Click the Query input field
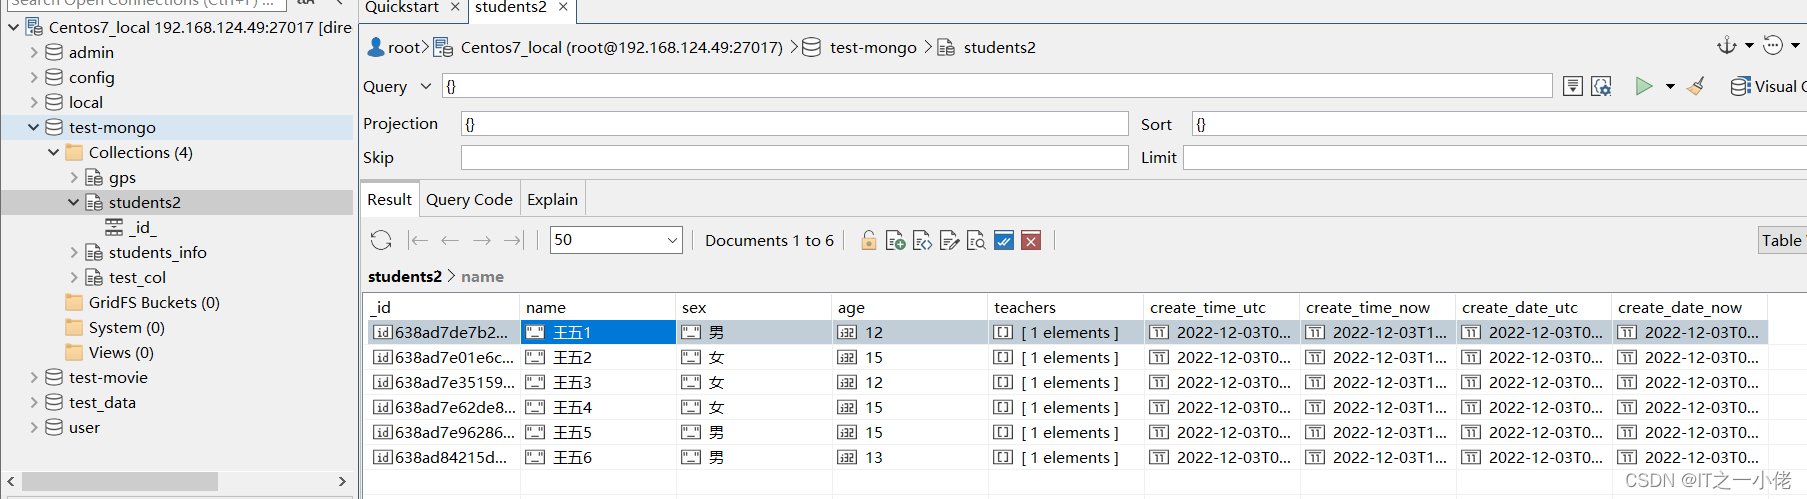The width and height of the screenshot is (1807, 499). pos(997,86)
